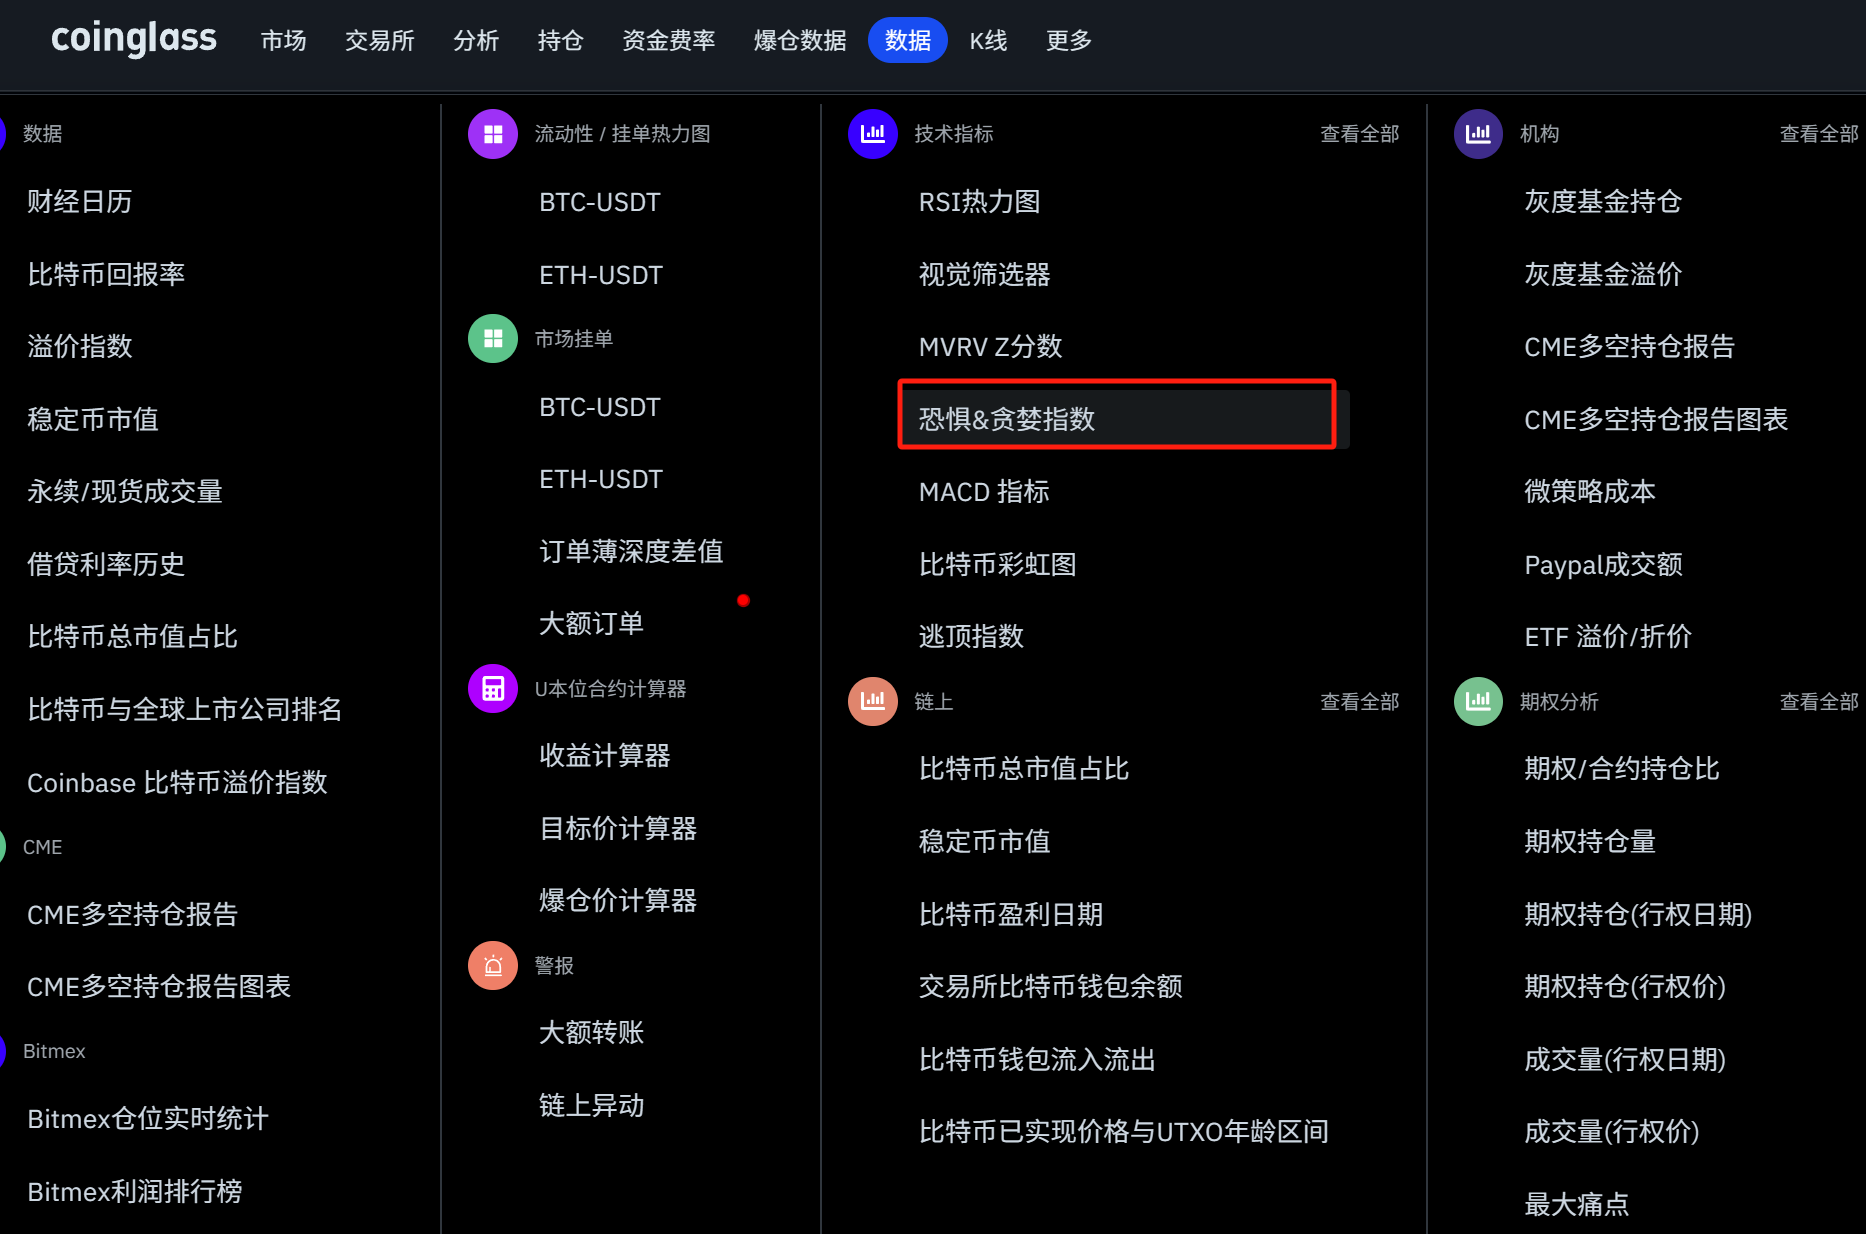The image size is (1866, 1234).
Task: View all under 期权分析 (查看全部)
Action: click(x=1819, y=702)
